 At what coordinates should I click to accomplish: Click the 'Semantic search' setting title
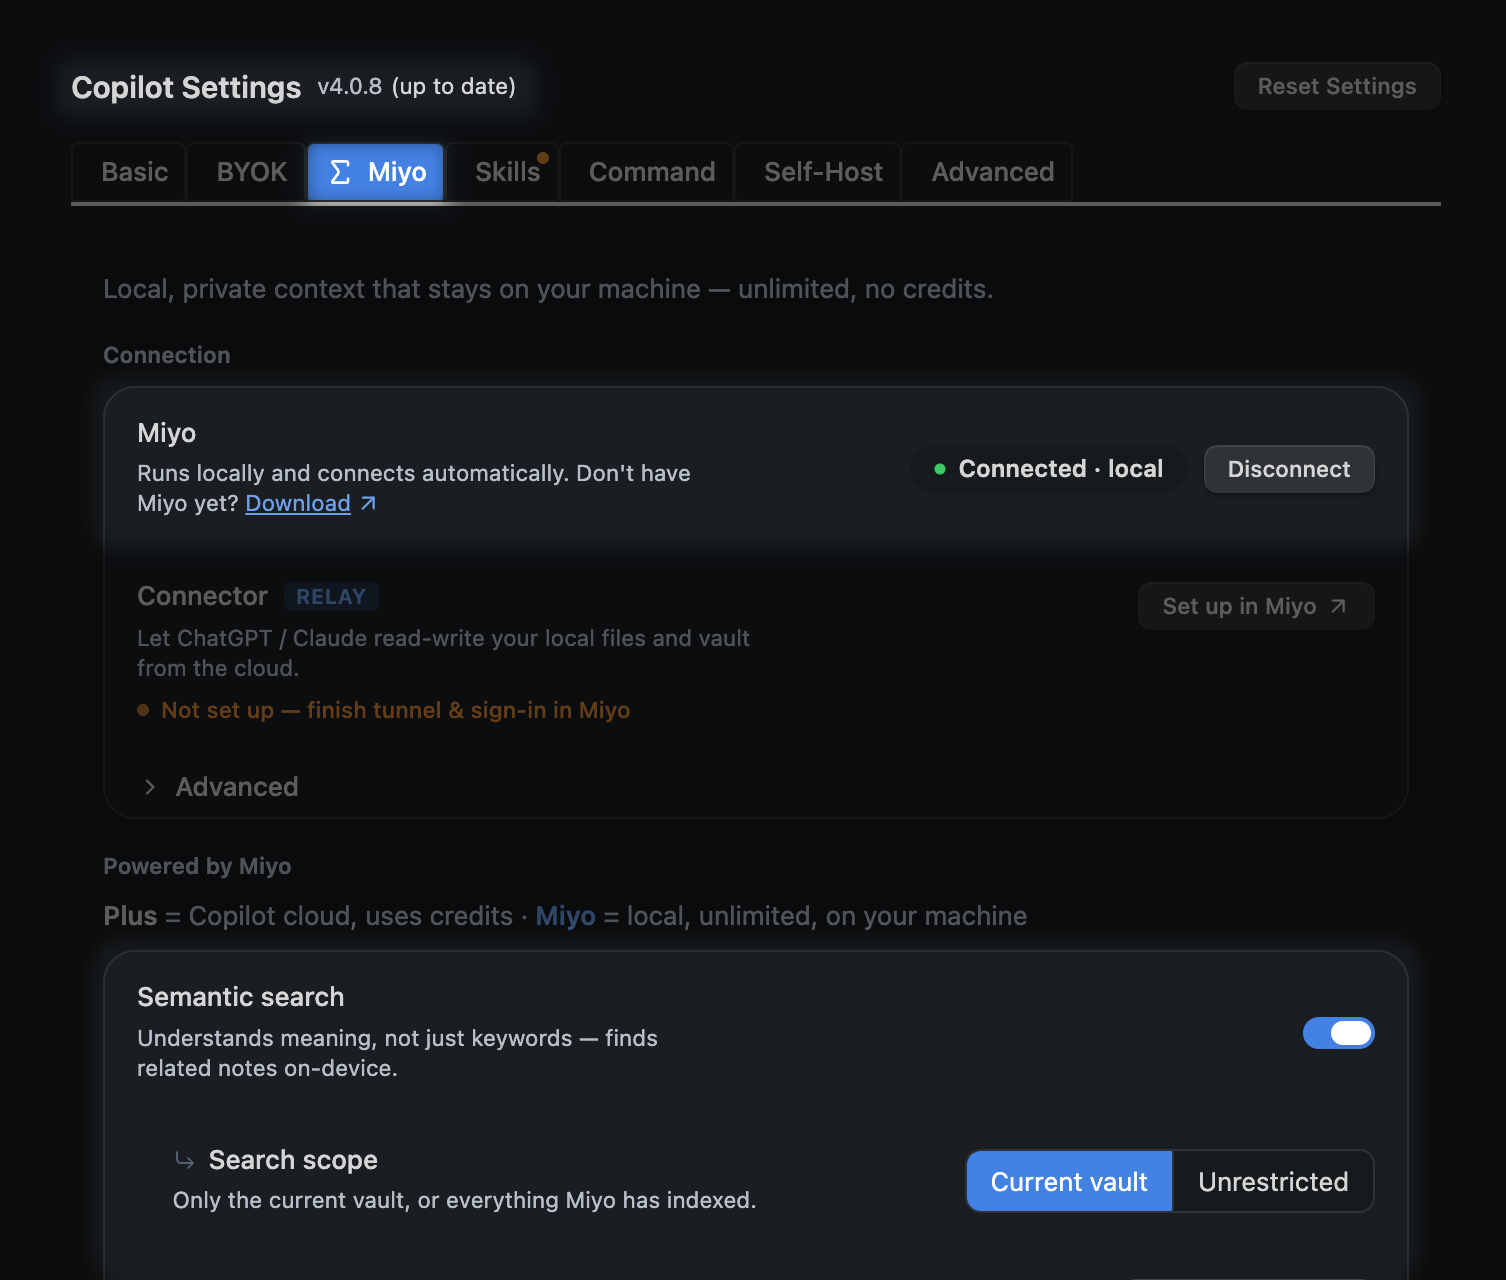tap(240, 997)
